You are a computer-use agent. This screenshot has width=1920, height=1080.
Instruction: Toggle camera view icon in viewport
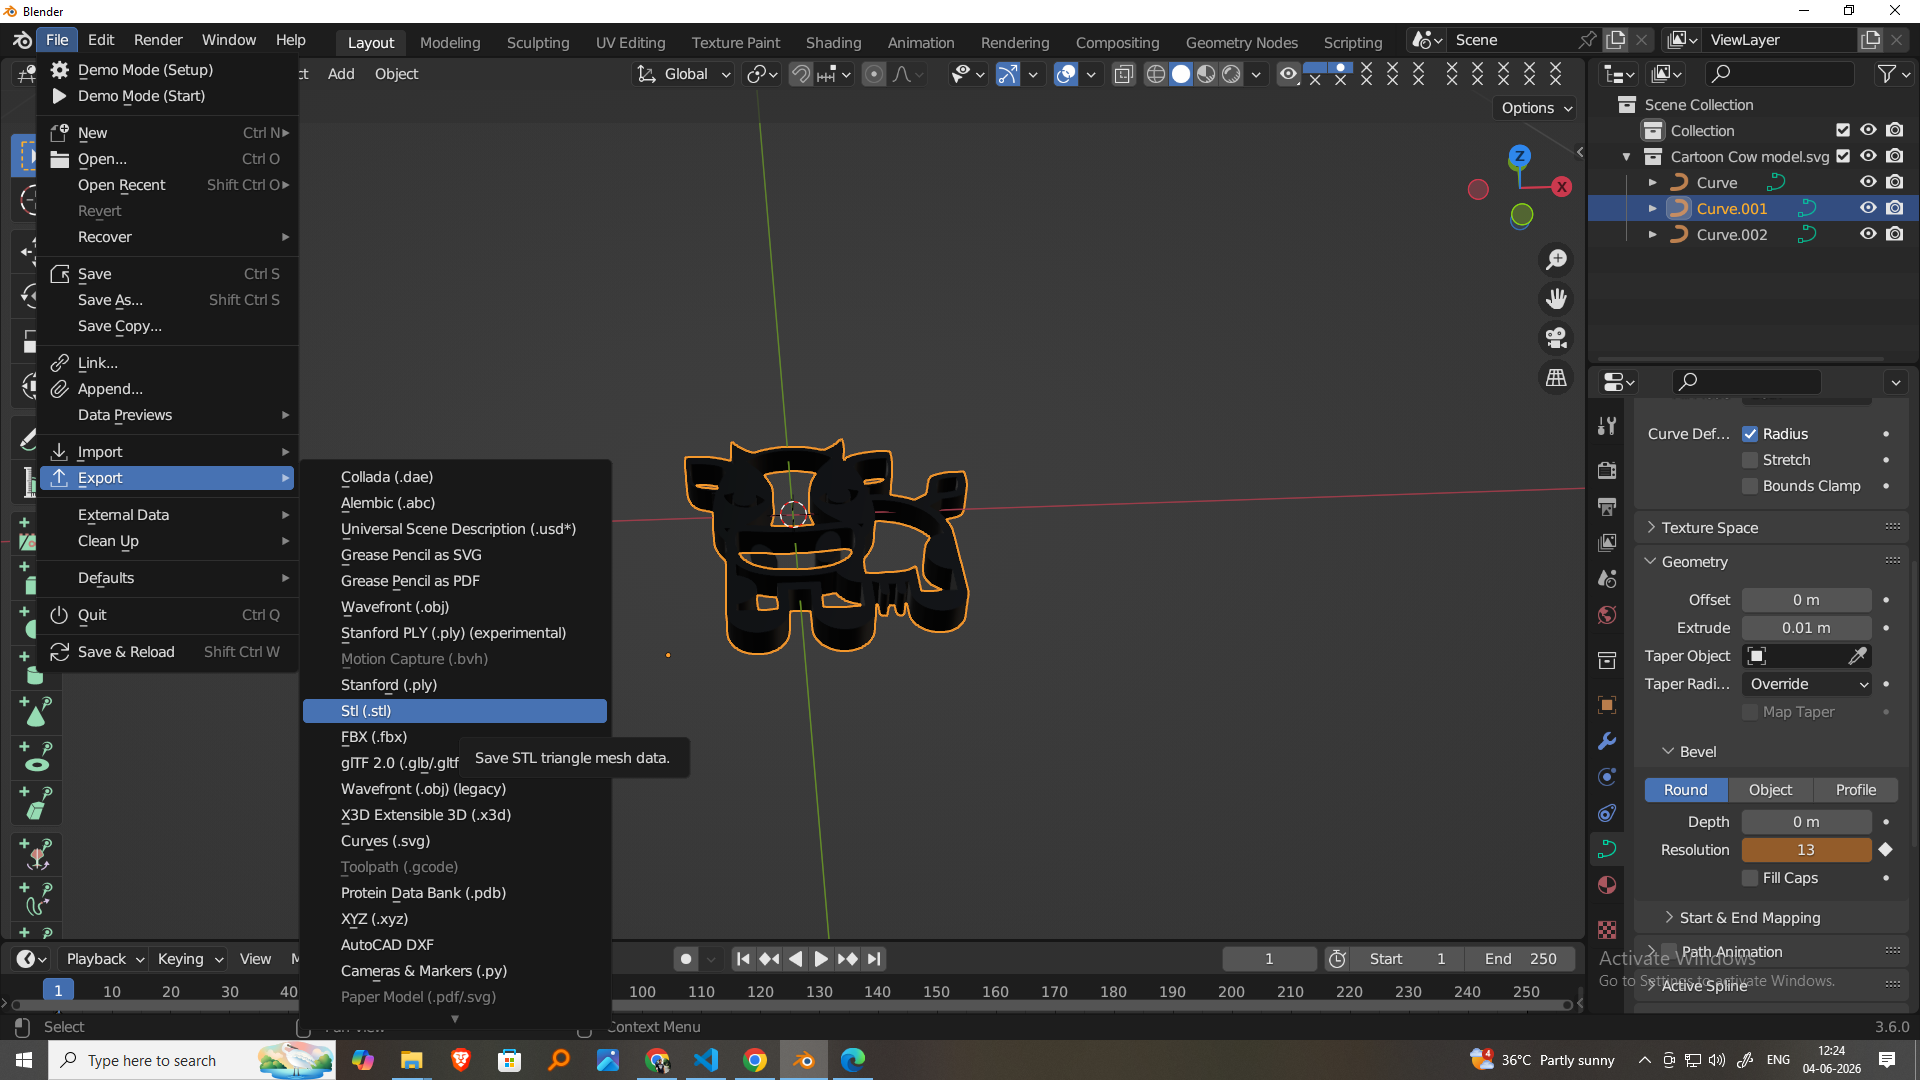pyautogui.click(x=1557, y=338)
